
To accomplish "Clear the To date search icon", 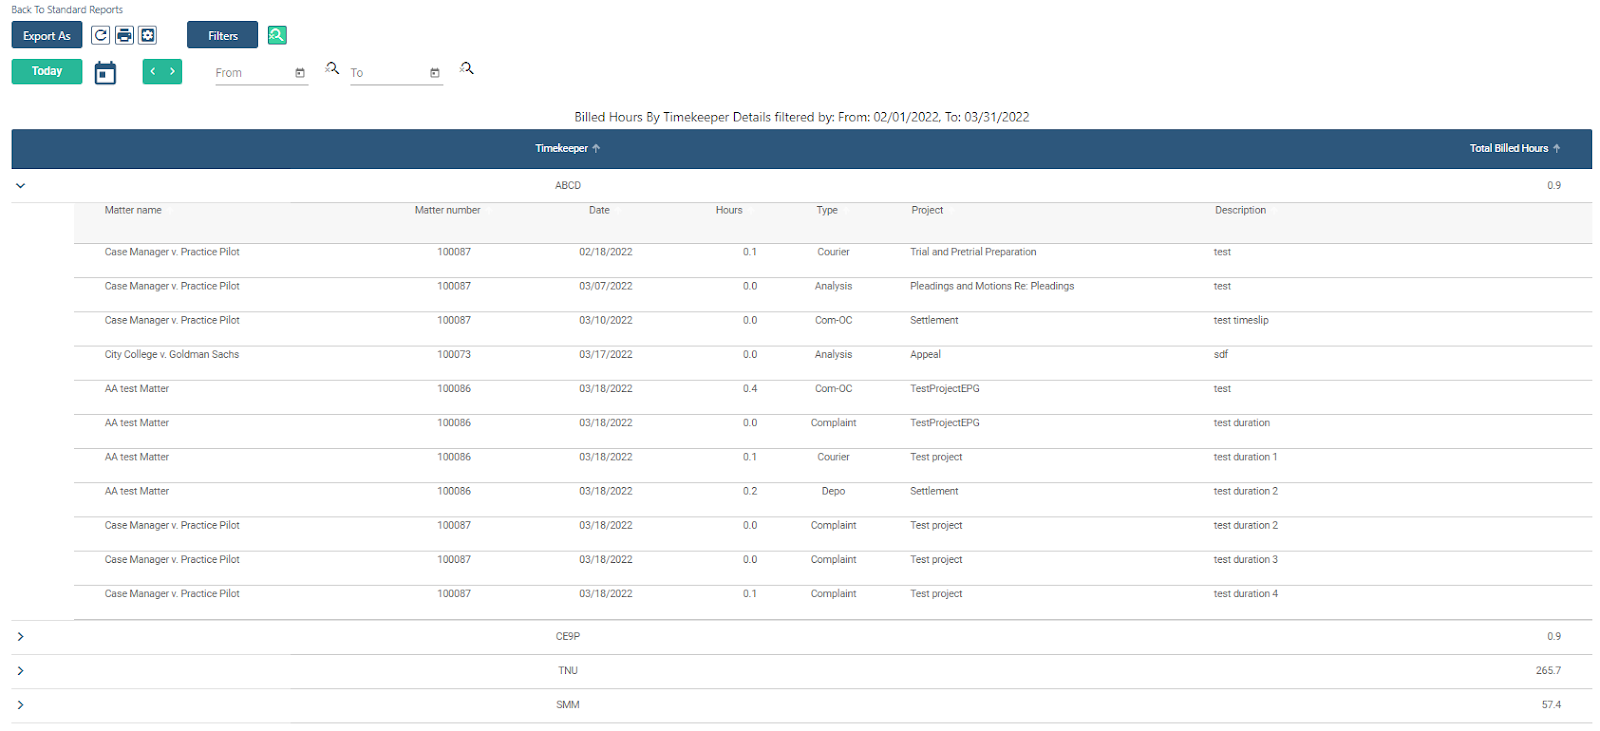I will coord(467,68).
